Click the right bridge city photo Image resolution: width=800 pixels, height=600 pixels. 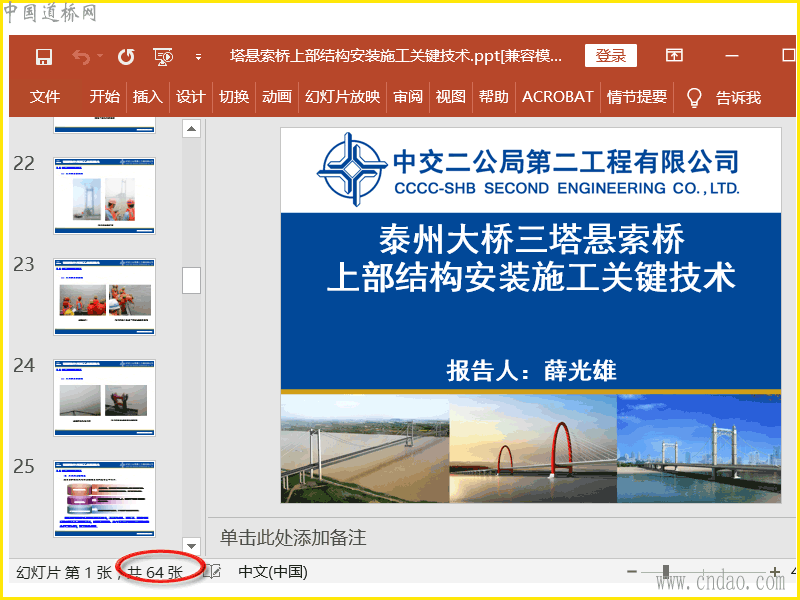(699, 448)
